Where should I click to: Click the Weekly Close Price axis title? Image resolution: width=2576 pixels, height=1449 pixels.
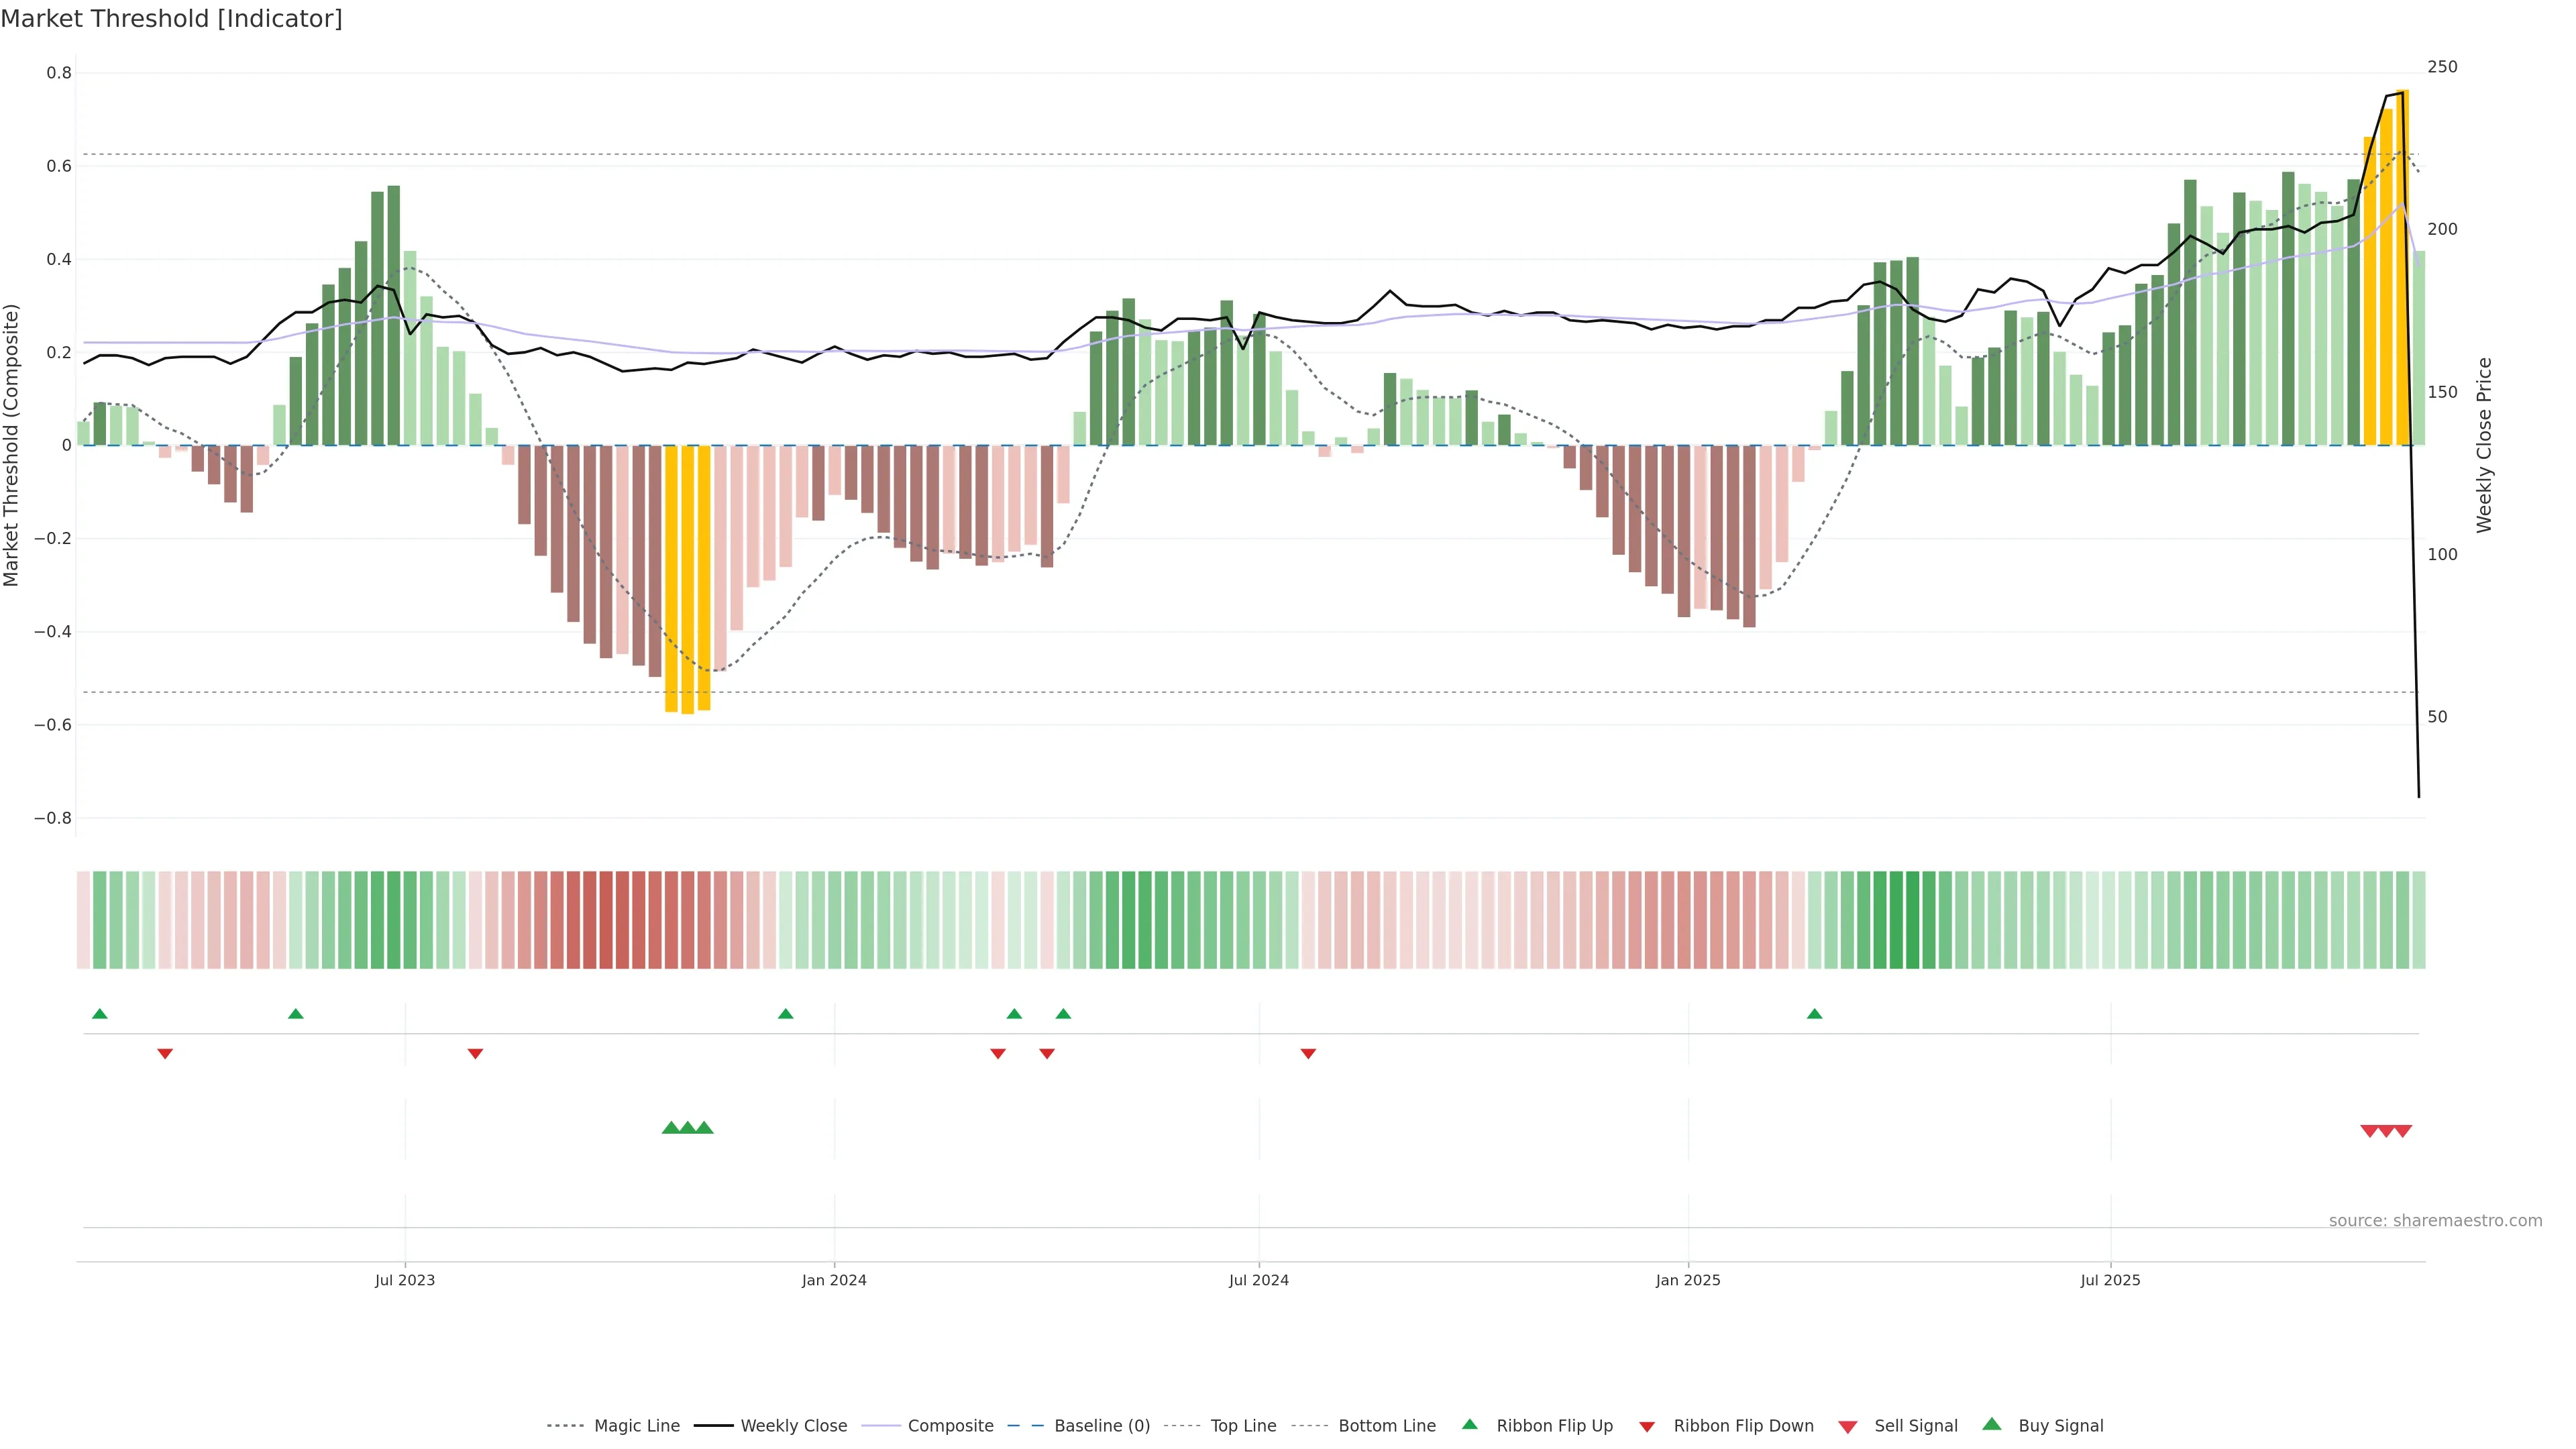2484,445
